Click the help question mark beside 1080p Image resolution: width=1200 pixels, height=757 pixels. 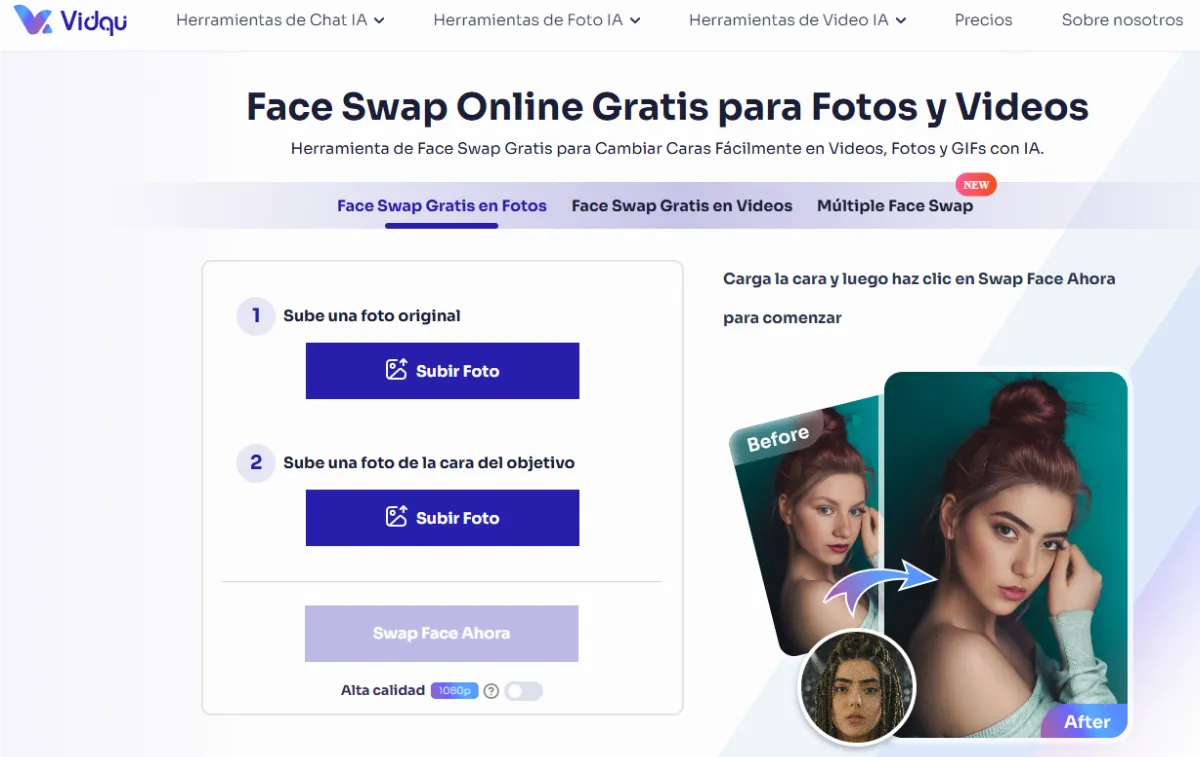pyautogui.click(x=491, y=691)
